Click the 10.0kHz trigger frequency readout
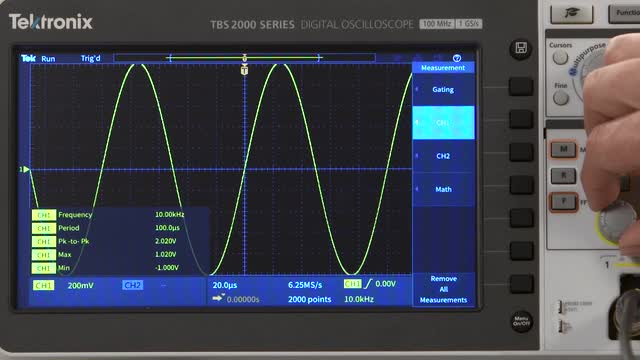Screen dimensions: 640x360 pyautogui.click(x=359, y=299)
